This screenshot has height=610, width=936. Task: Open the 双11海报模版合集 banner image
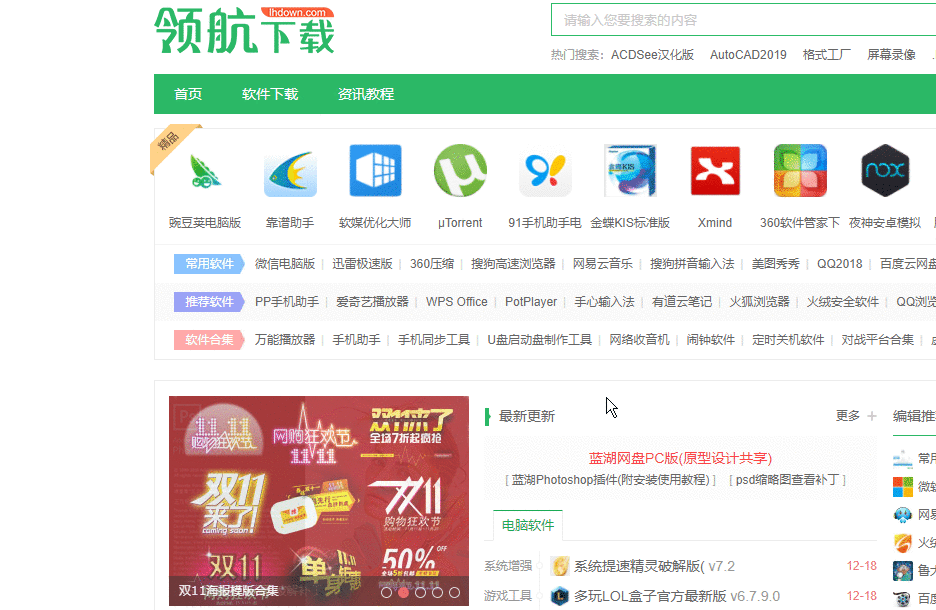[x=319, y=501]
